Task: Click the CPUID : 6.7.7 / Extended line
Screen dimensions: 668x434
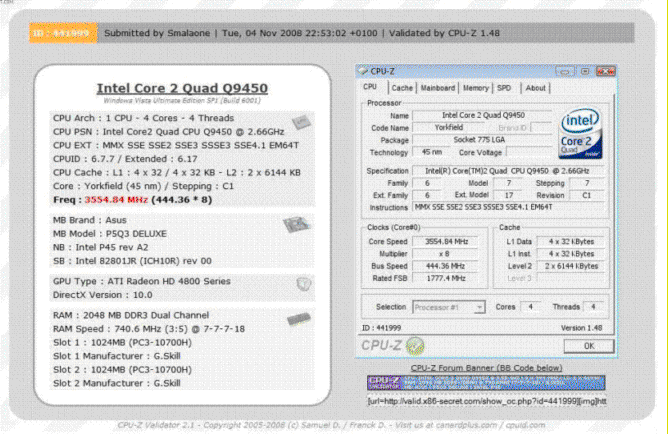Action: 125,159
